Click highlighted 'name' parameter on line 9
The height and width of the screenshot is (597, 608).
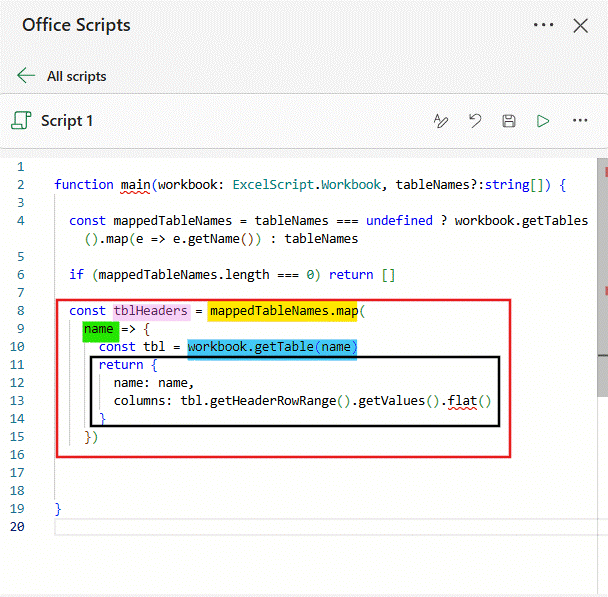click(98, 329)
